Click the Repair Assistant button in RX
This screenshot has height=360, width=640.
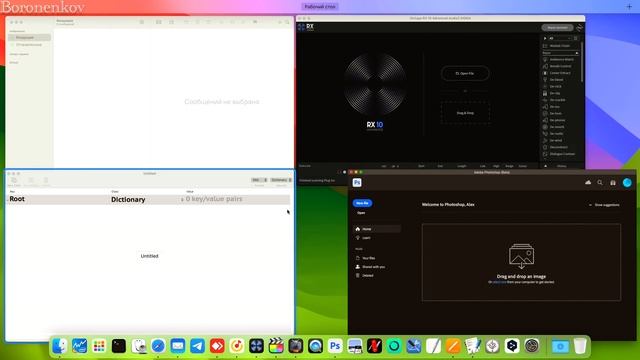[x=557, y=27]
